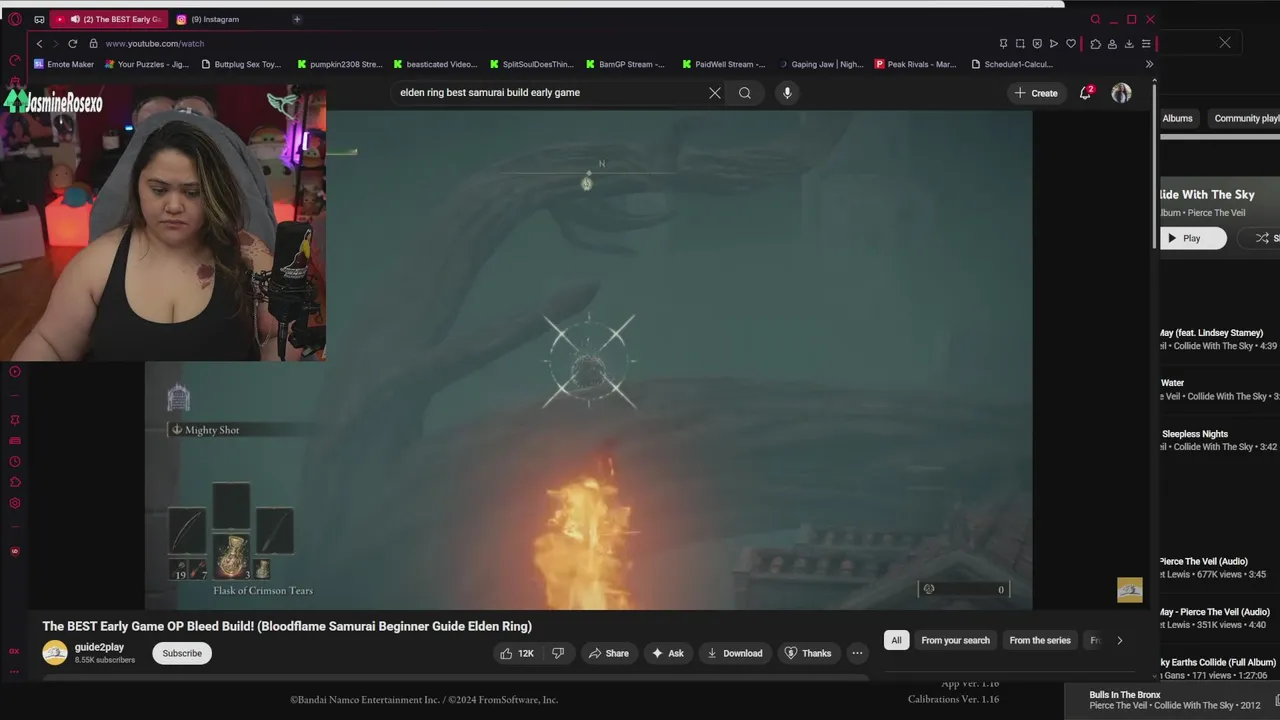Open the Schedule1-Calcul bookmark
Viewport: 1280px width, 720px height.
(x=1012, y=64)
